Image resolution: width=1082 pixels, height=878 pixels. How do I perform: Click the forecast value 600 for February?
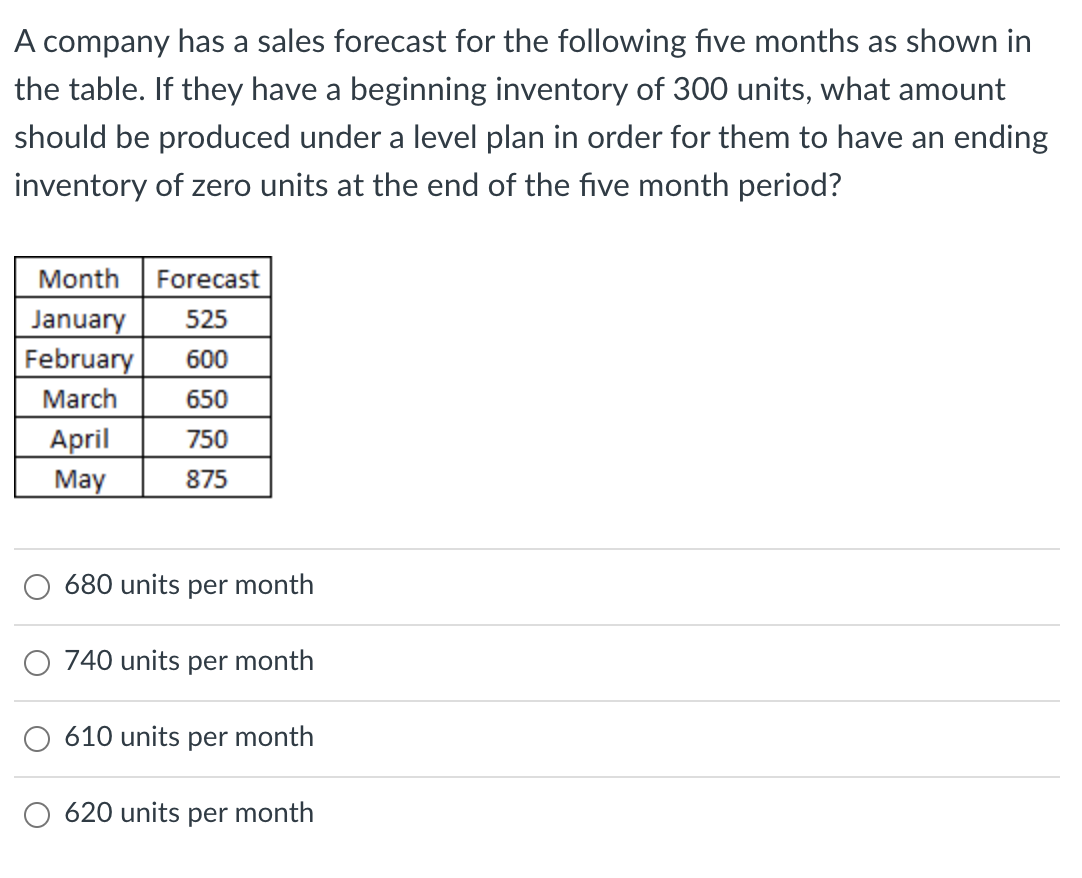tap(206, 358)
